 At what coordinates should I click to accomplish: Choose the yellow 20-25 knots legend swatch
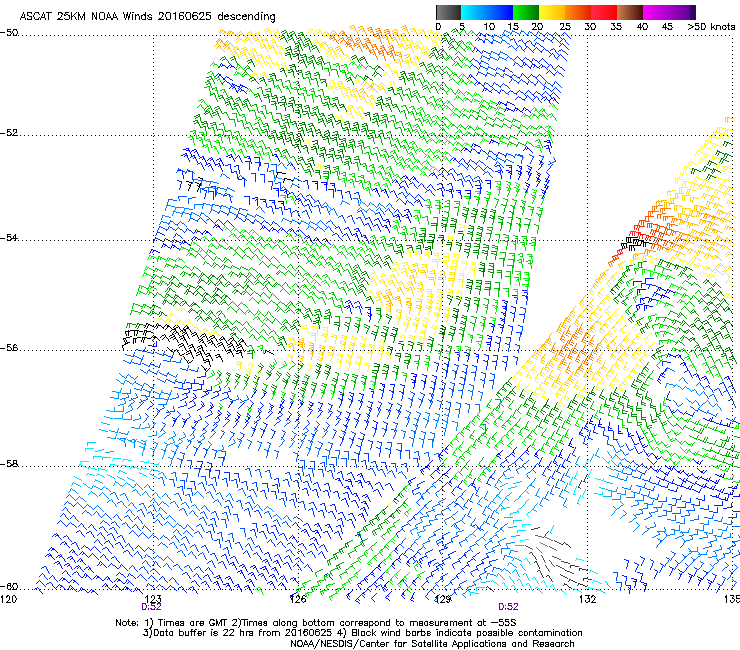tap(552, 12)
